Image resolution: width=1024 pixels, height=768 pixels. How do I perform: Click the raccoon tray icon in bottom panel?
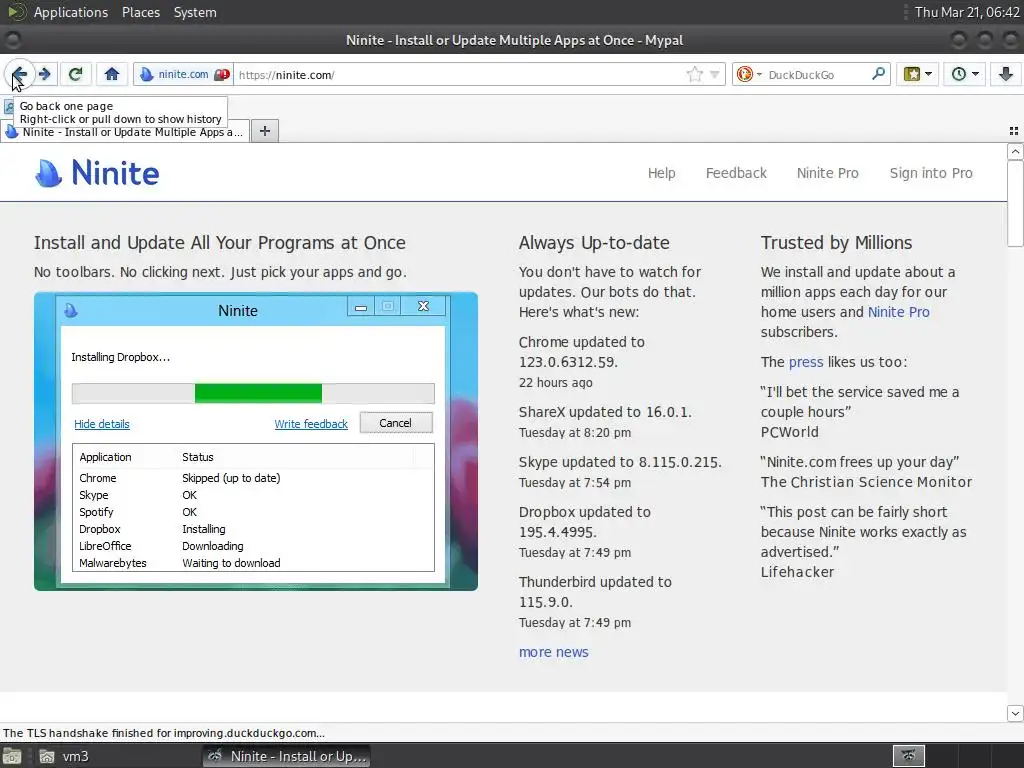pyautogui.click(x=908, y=756)
